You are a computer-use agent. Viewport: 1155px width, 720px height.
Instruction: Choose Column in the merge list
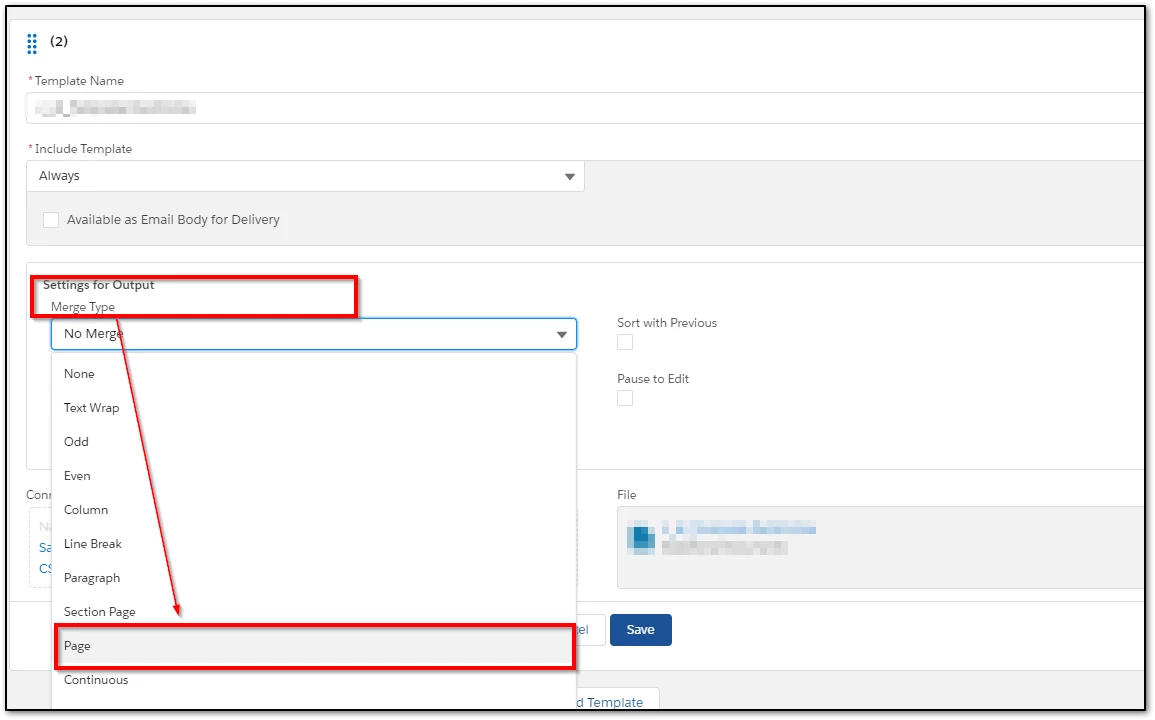(x=314, y=509)
